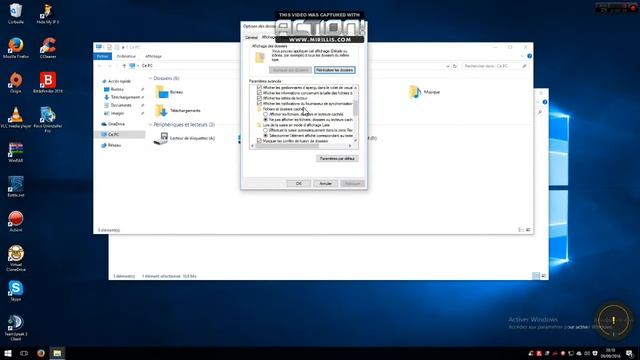Toggle 'Afficher les notifications du fournisseur' checkbox

[259, 103]
